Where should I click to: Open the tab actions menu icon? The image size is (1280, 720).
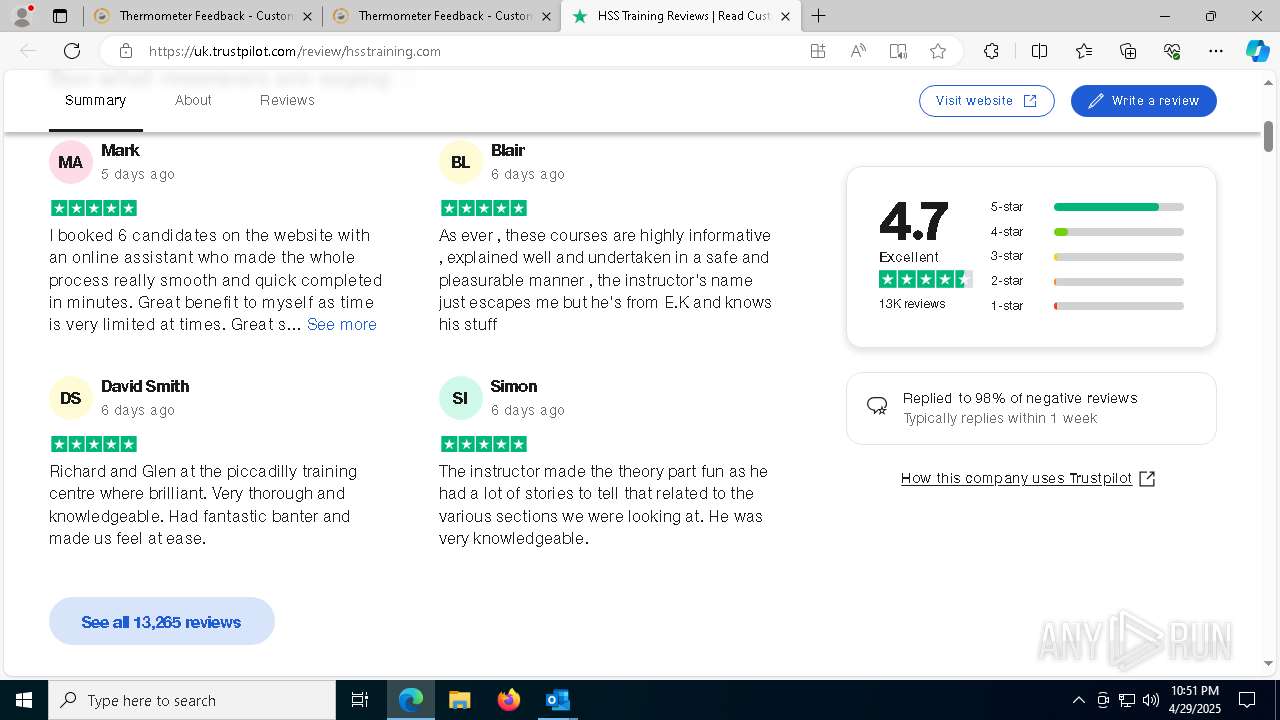click(60, 16)
